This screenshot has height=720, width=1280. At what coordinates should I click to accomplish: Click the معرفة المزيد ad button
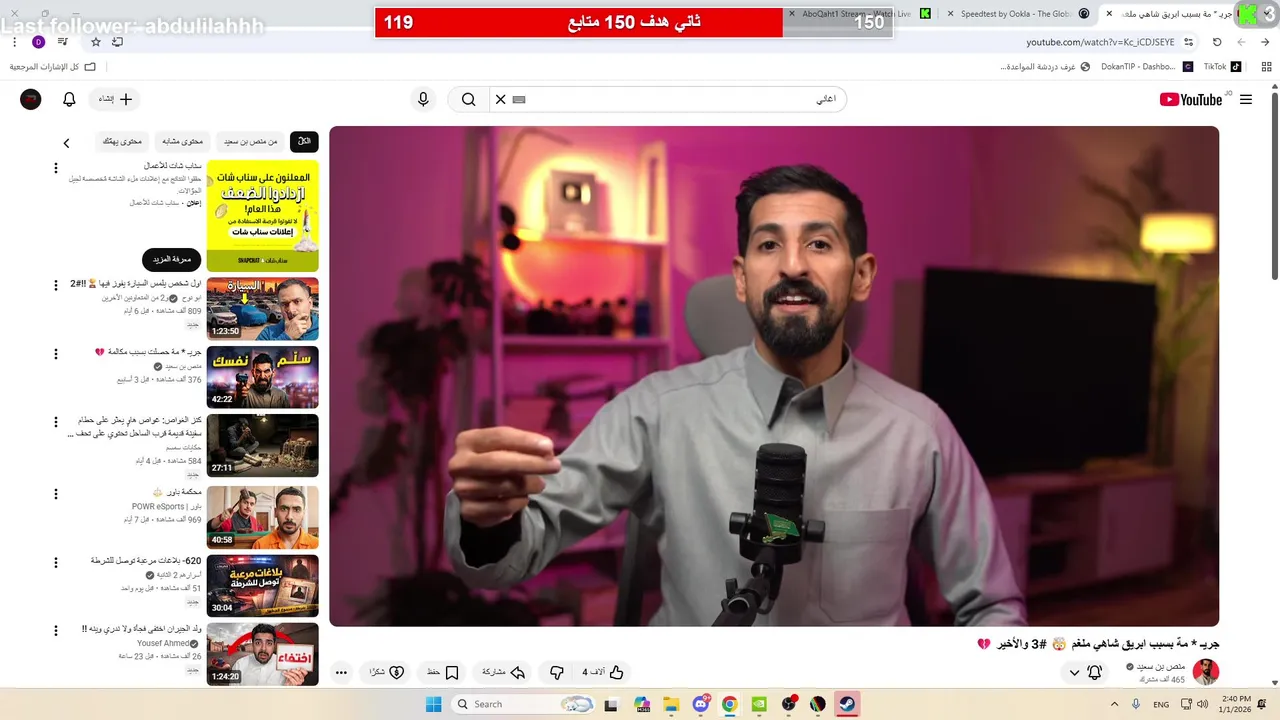coord(172,260)
